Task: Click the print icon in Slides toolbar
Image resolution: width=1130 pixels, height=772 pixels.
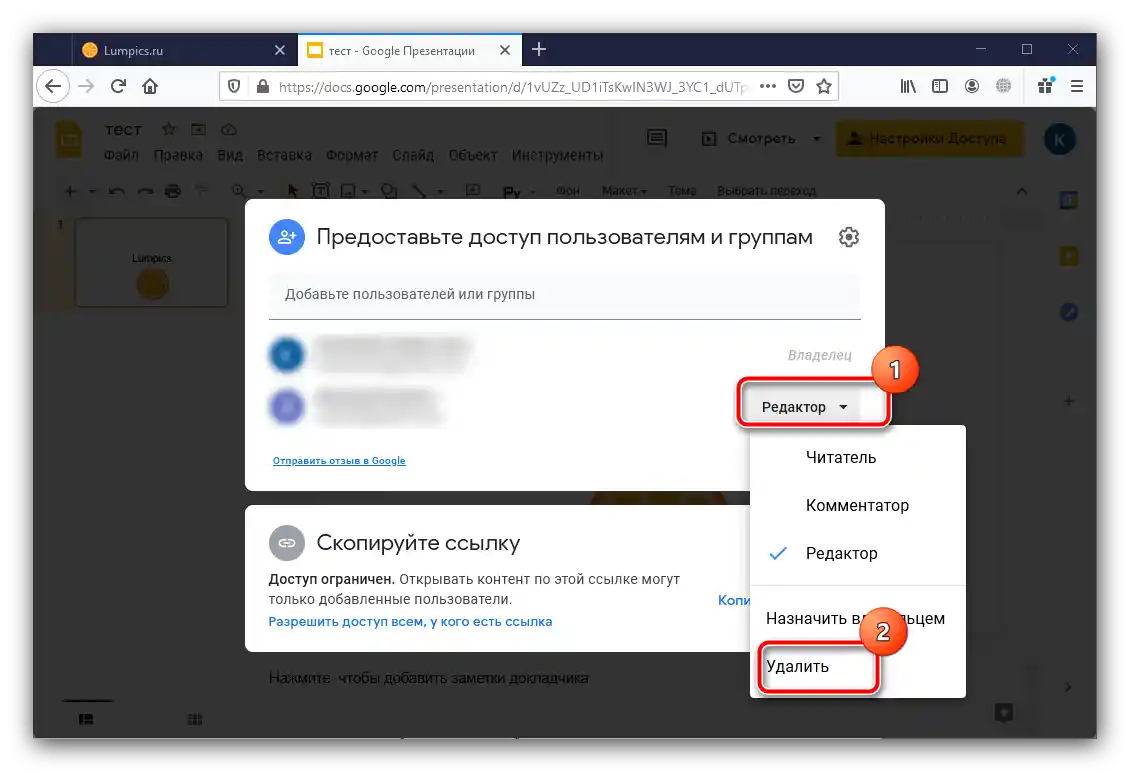Action: point(173,191)
